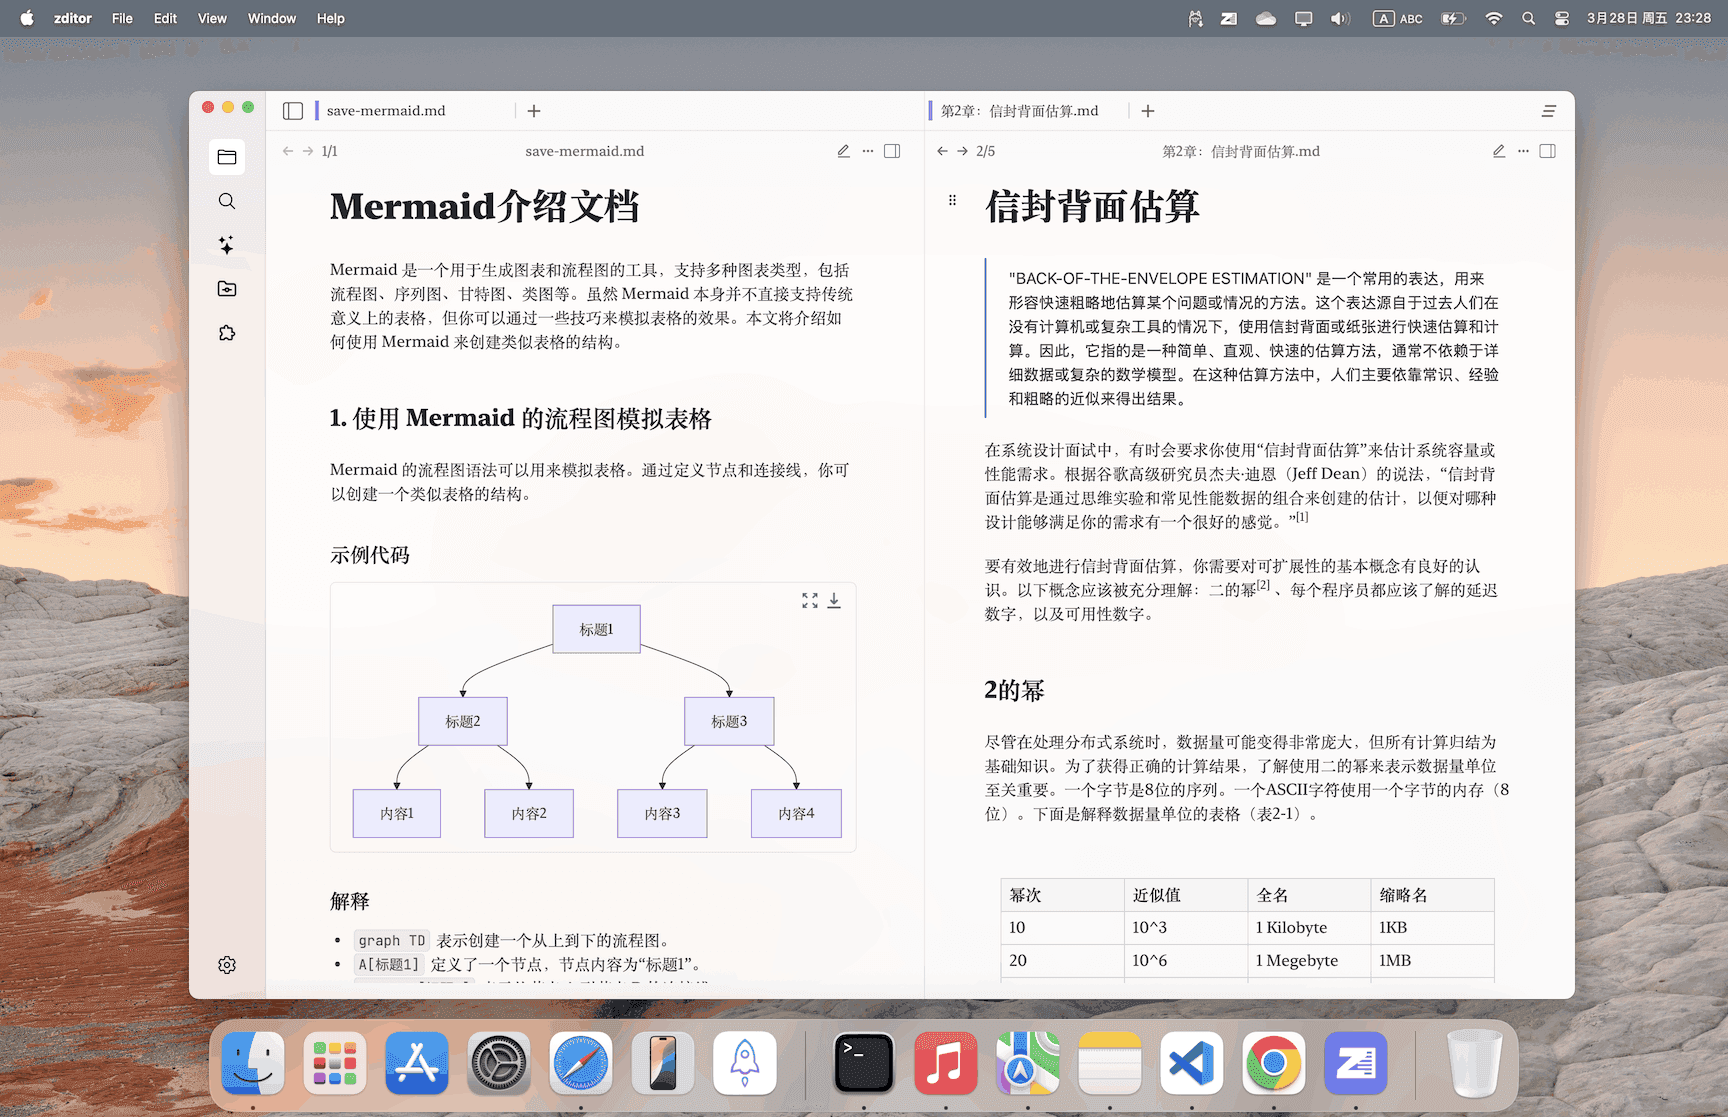Click the 第2章 title in right pane header

coord(1241,151)
